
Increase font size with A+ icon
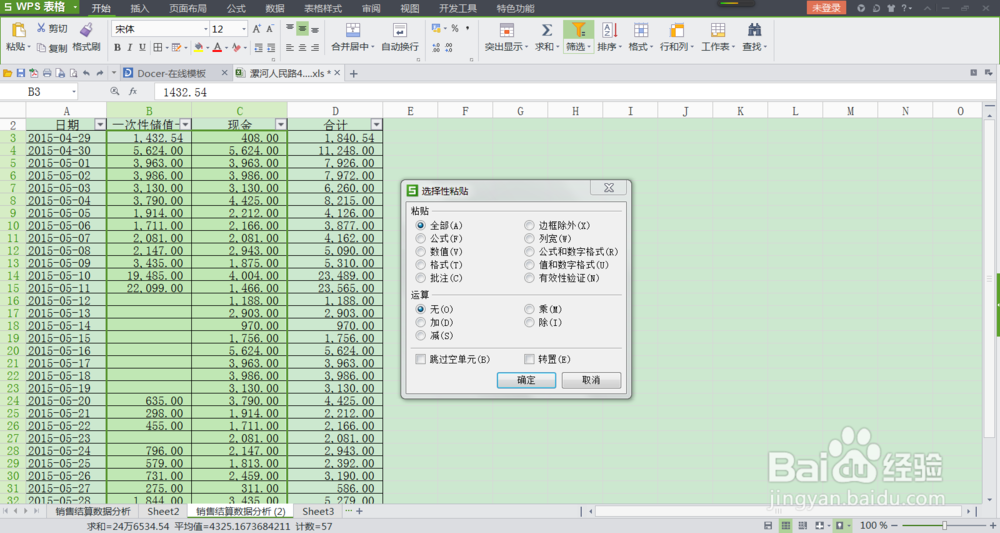pyautogui.click(x=256, y=29)
